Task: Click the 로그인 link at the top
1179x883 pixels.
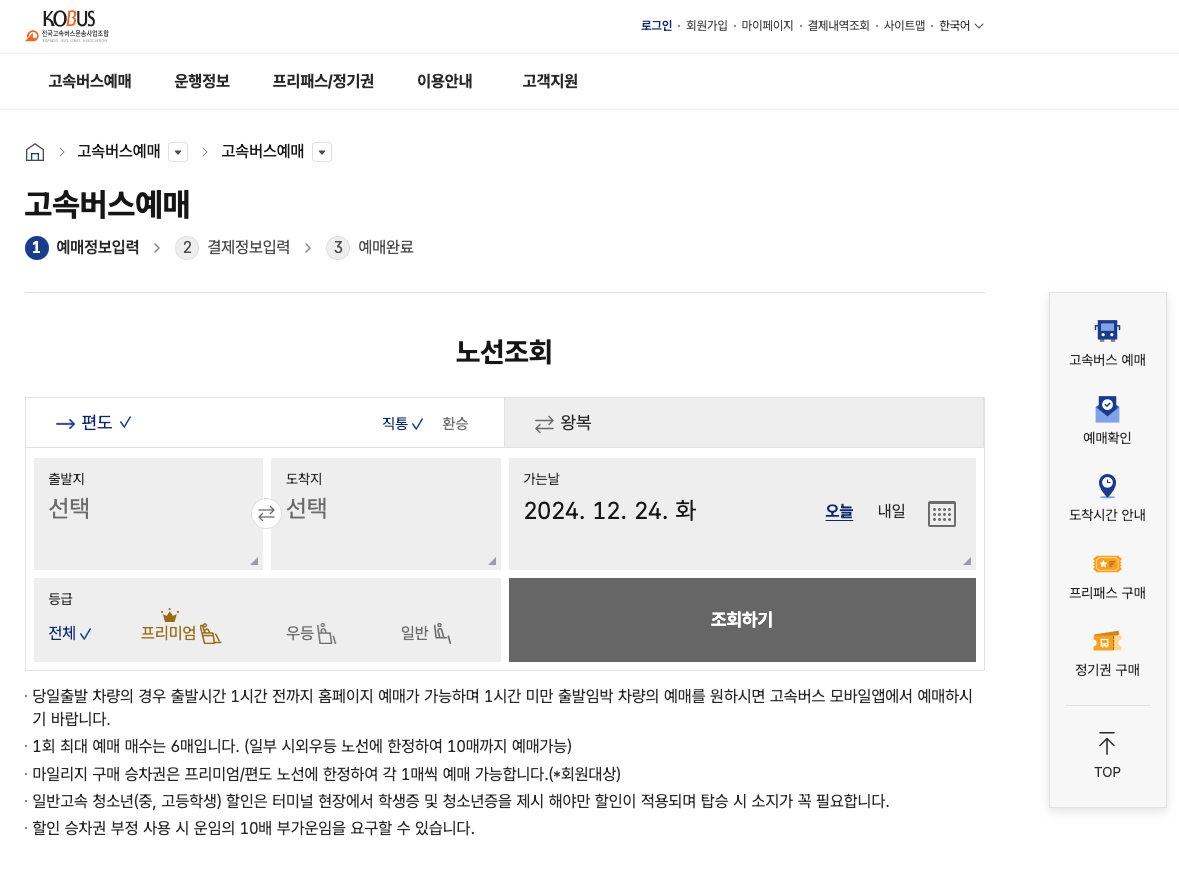Action: click(x=656, y=25)
